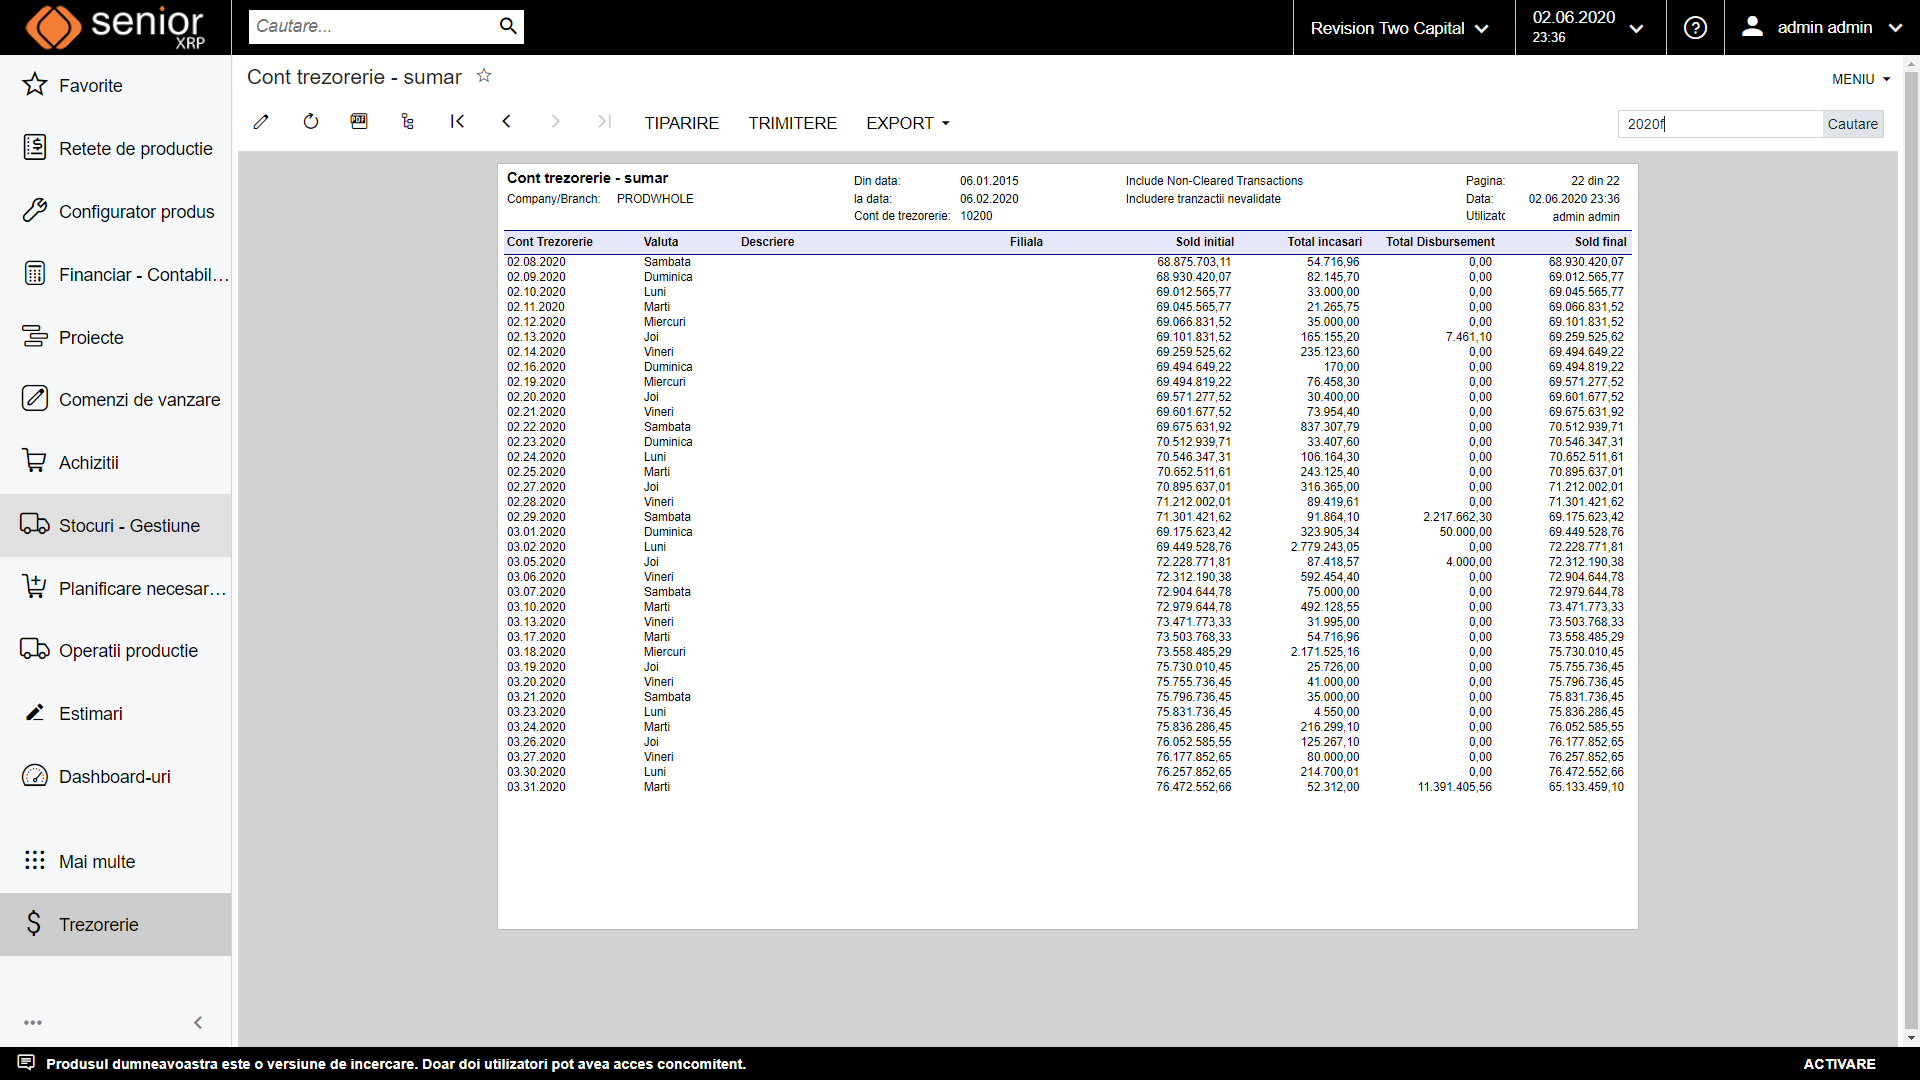Click the Cont Trezorerie column header
The height and width of the screenshot is (1080, 1920).
(549, 242)
